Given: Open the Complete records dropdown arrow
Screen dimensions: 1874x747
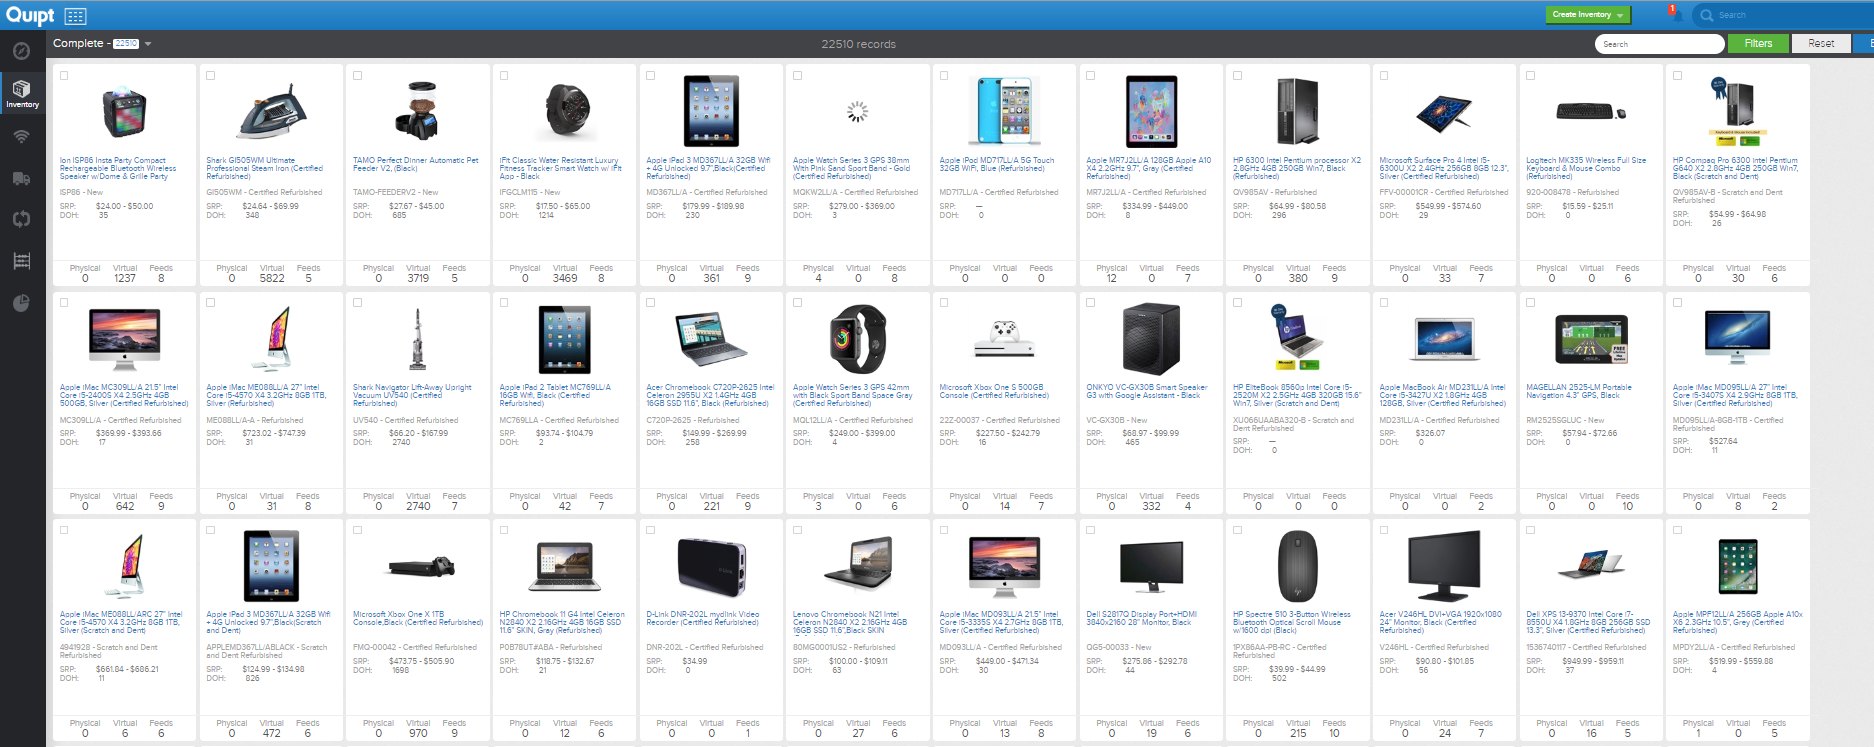Looking at the screenshot, I should click(x=148, y=44).
